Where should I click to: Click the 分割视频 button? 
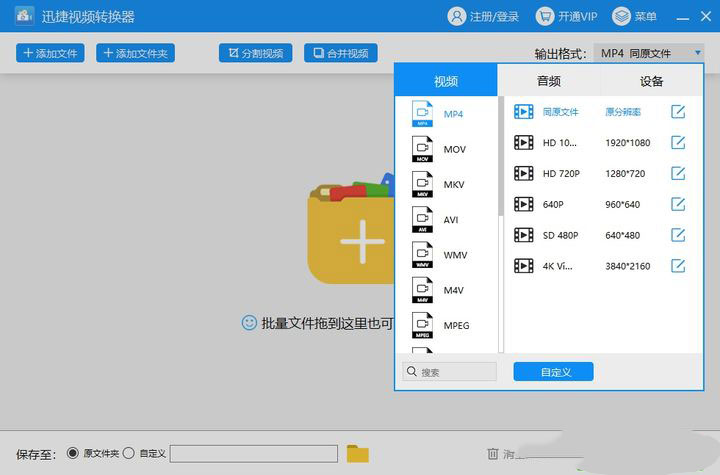pyautogui.click(x=255, y=53)
